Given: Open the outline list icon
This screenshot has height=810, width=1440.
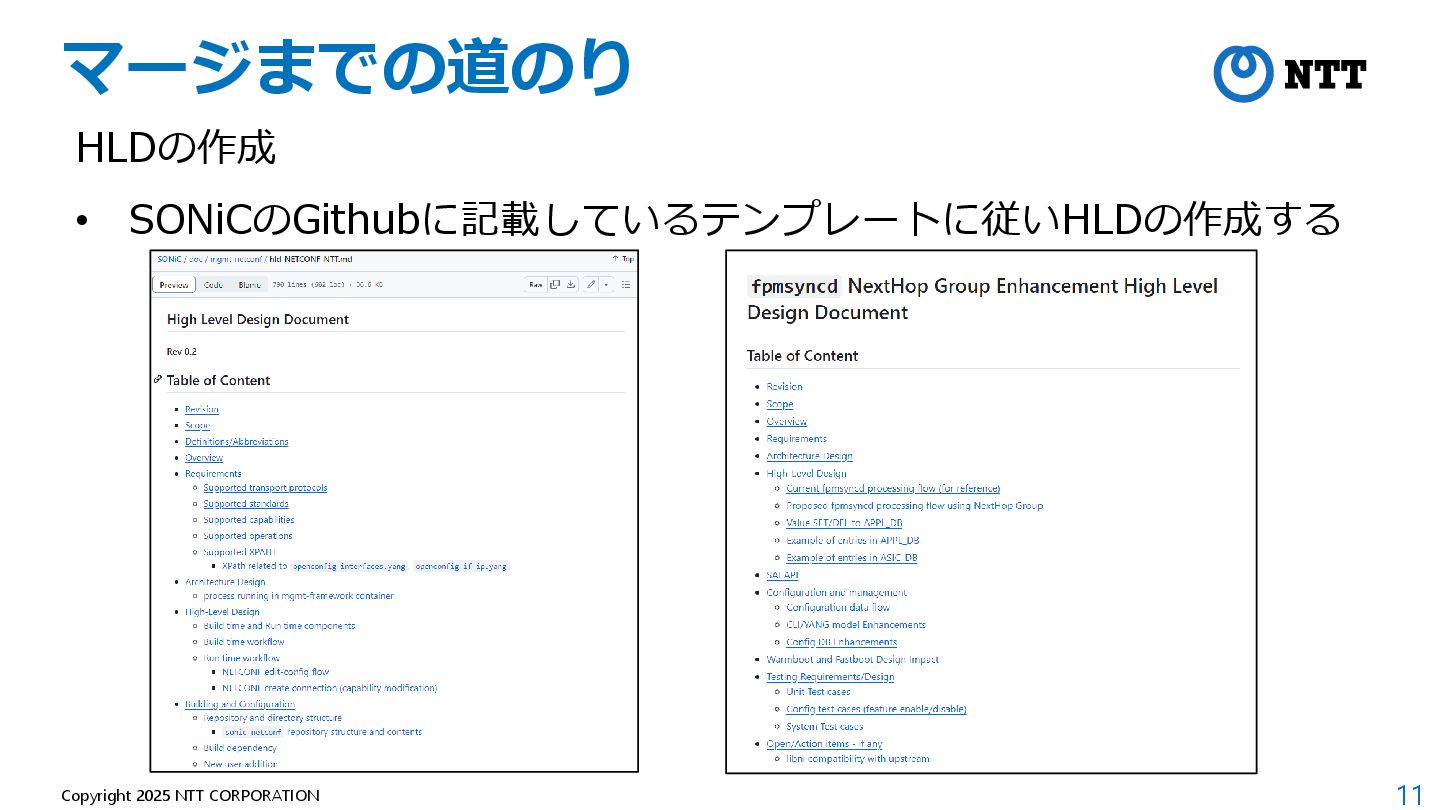Looking at the screenshot, I should (626, 285).
